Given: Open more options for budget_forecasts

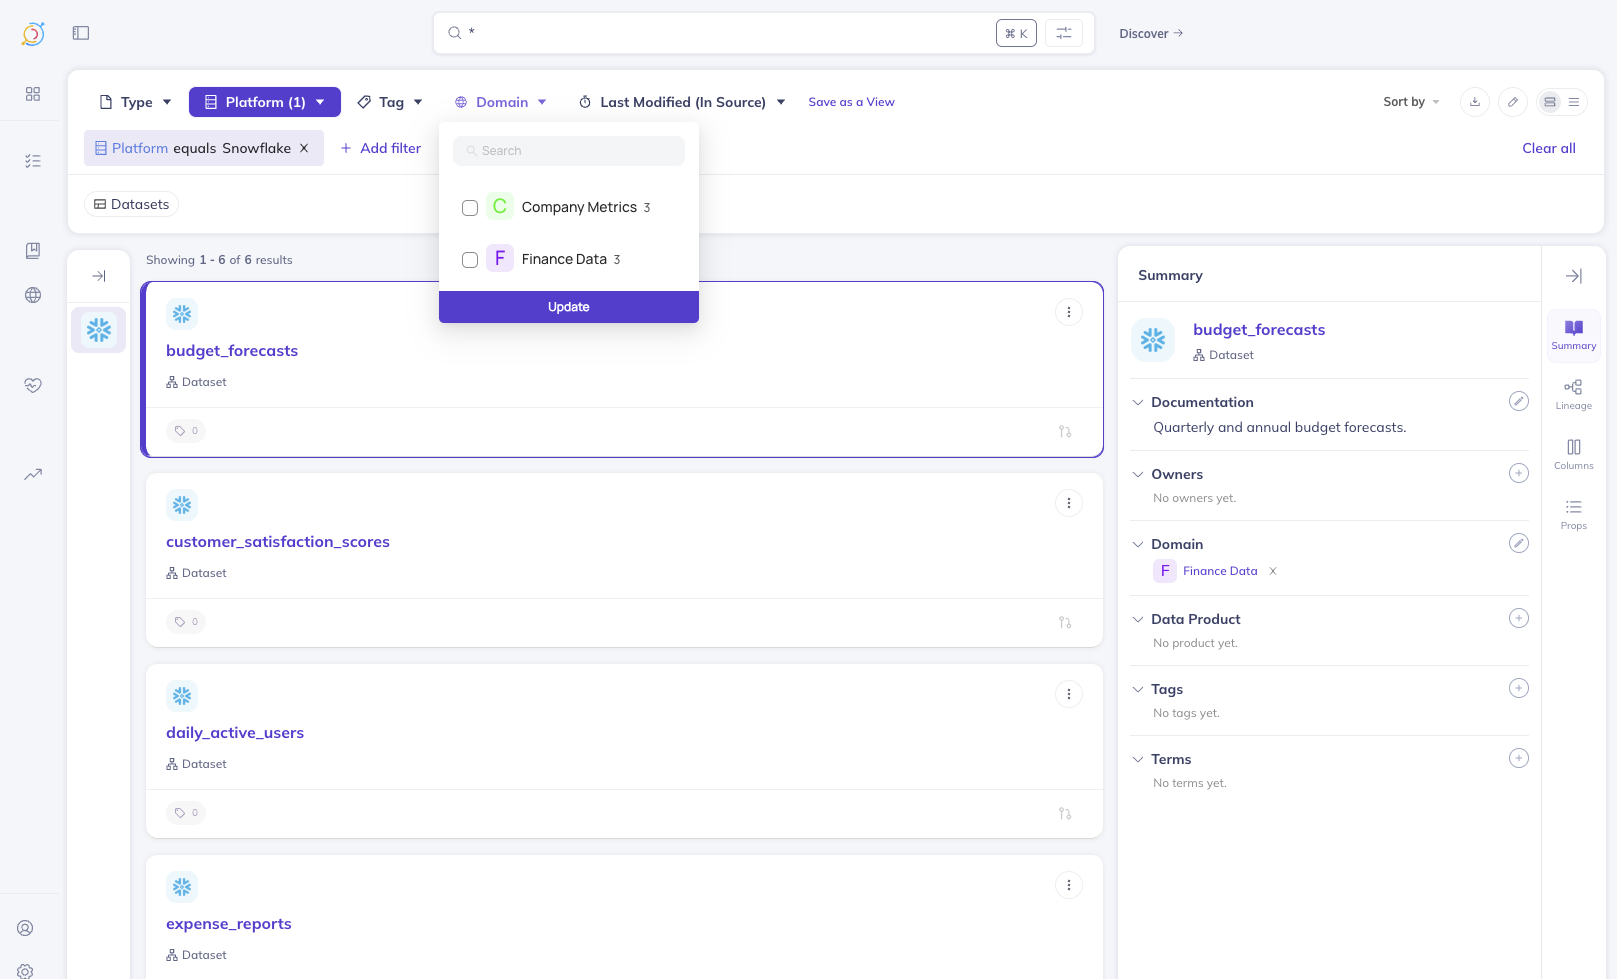Looking at the screenshot, I should (1069, 312).
